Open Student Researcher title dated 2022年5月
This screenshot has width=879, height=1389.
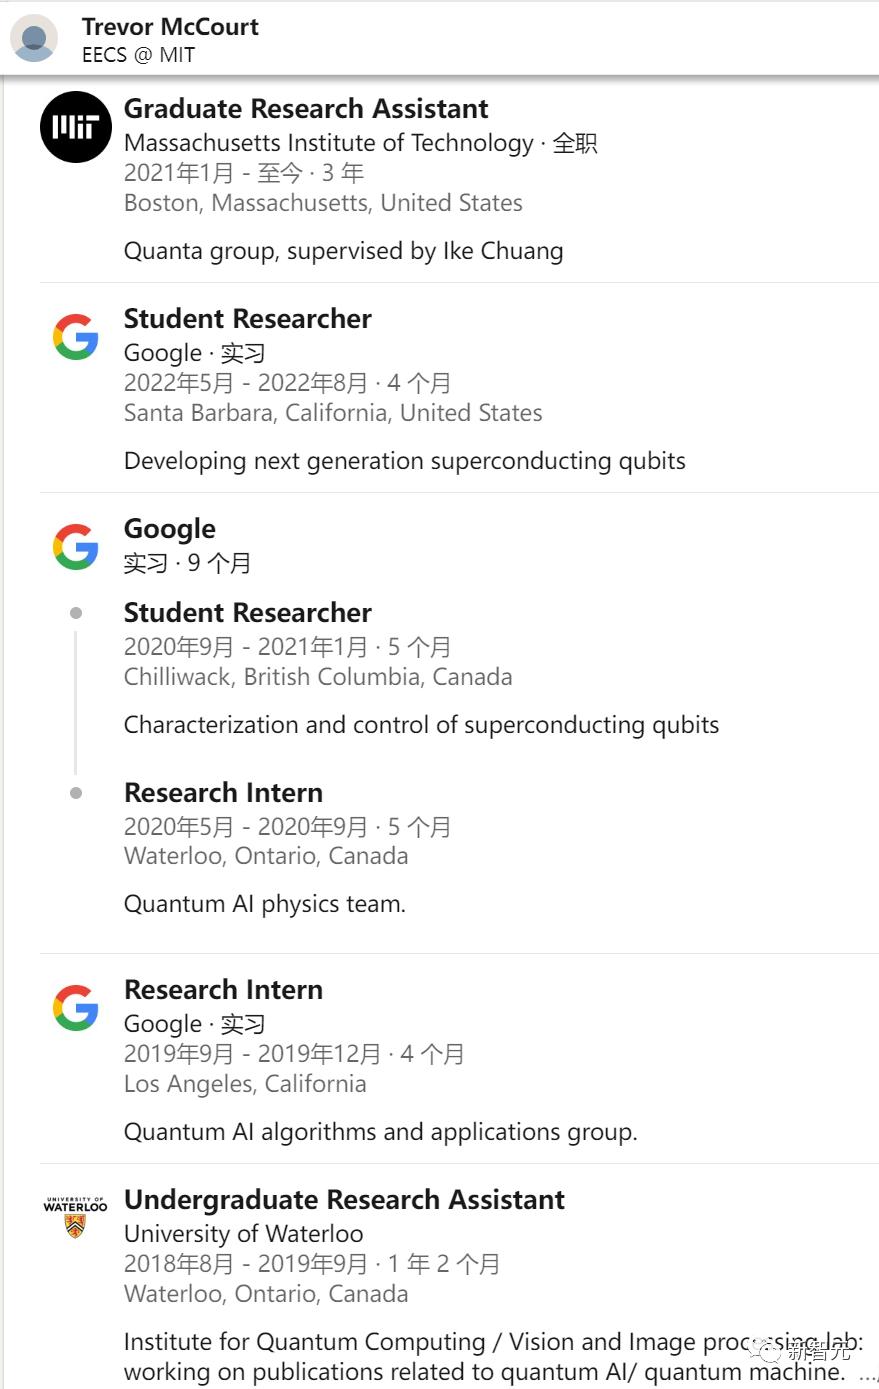(247, 318)
